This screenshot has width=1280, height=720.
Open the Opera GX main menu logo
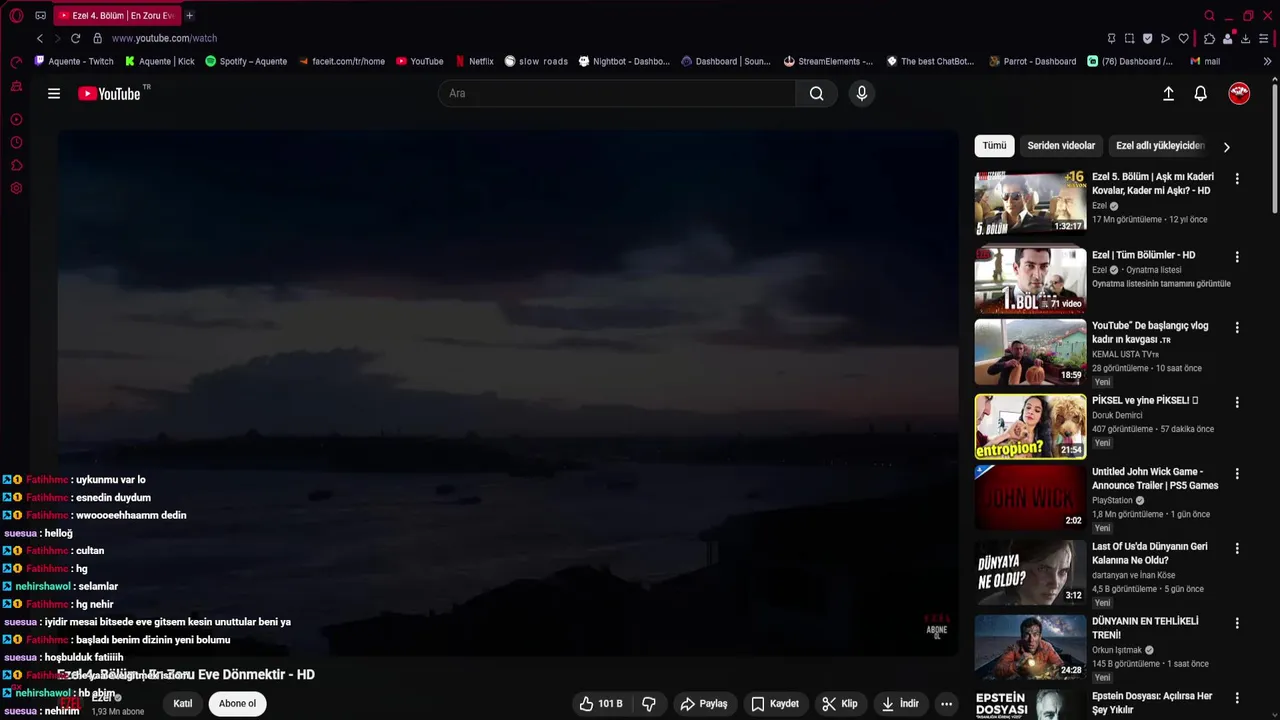(16, 15)
